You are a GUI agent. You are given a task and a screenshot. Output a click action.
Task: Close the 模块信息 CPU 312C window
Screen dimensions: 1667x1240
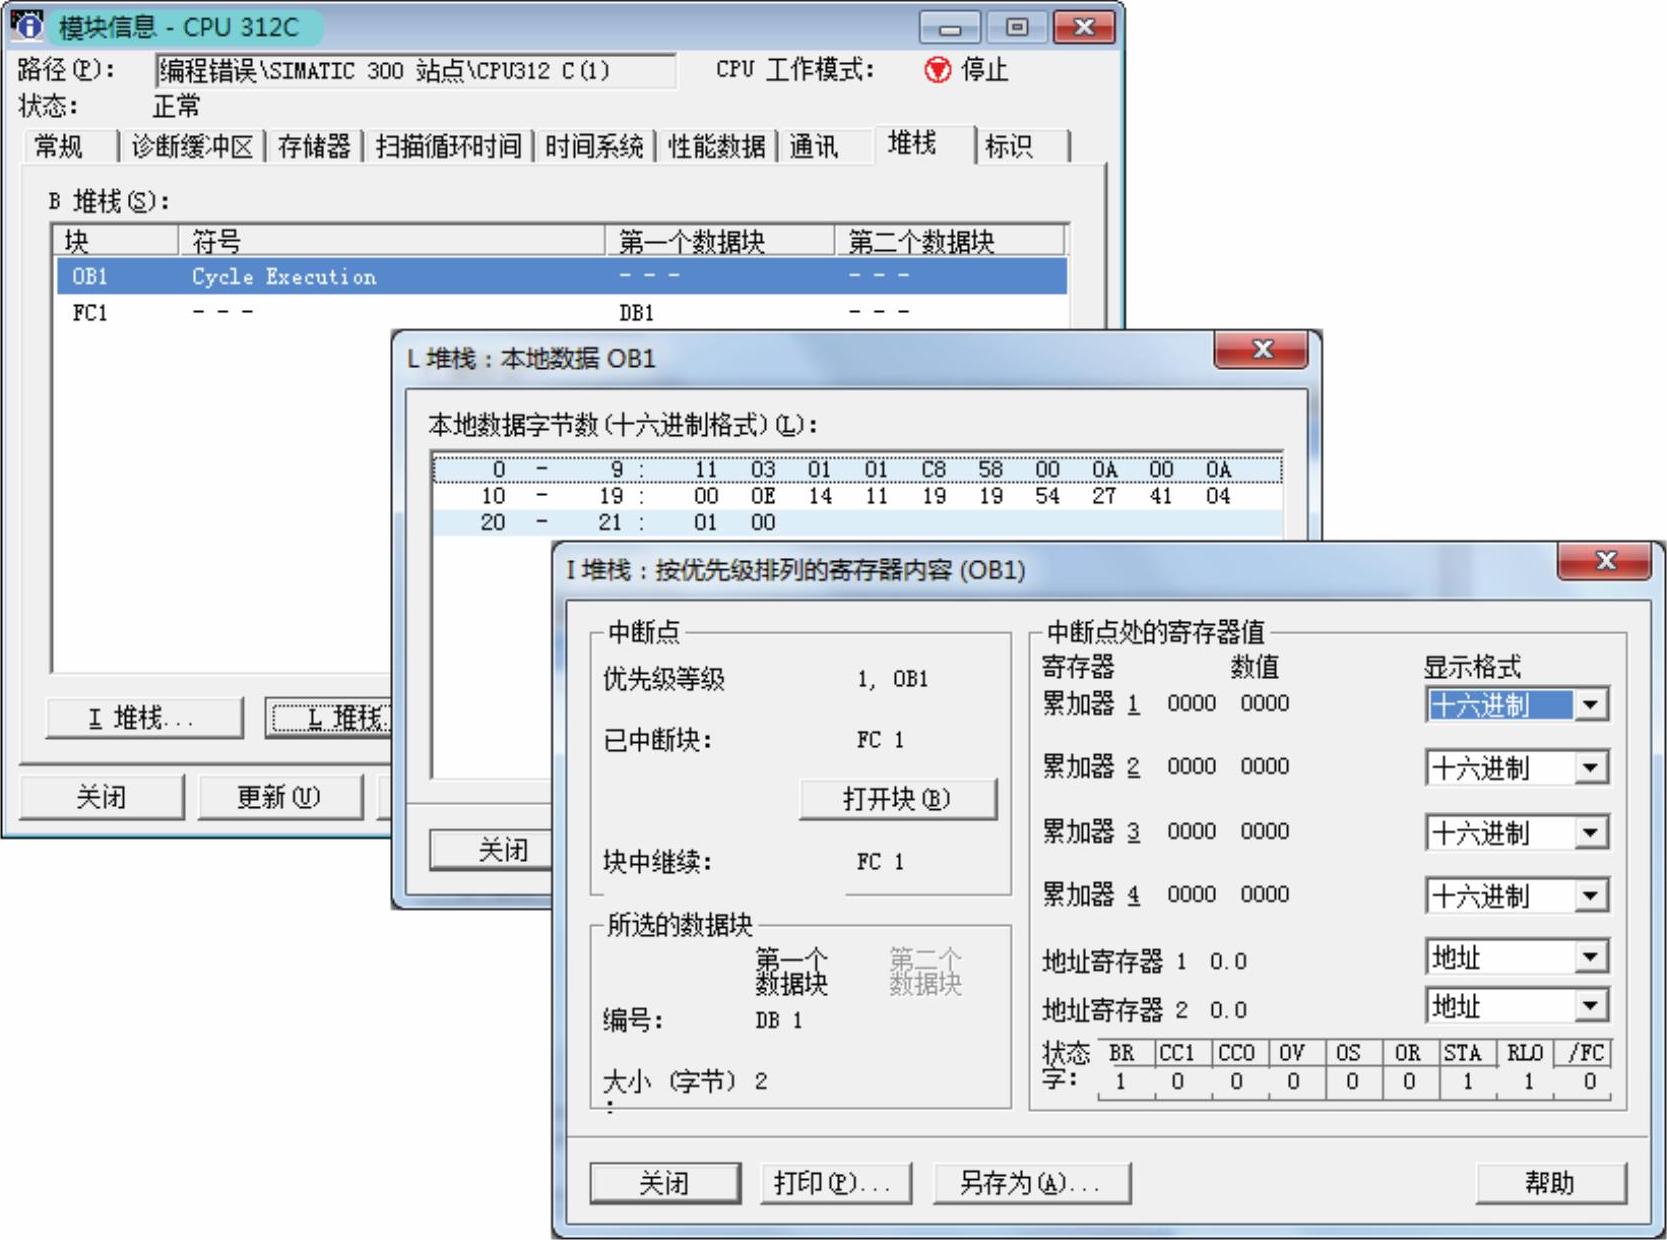[1084, 27]
